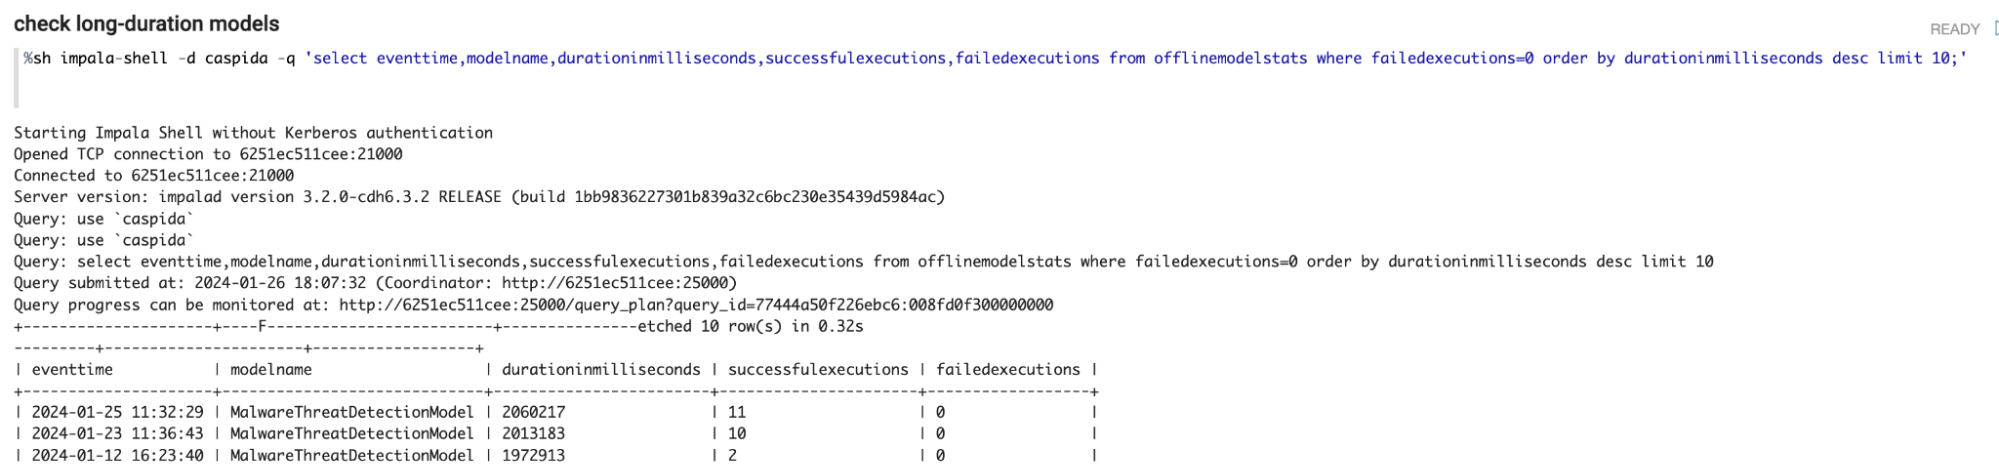The image size is (1999, 464).
Task: Click MalwareThreatDetectionModel in the first result row
Action: click(x=352, y=412)
